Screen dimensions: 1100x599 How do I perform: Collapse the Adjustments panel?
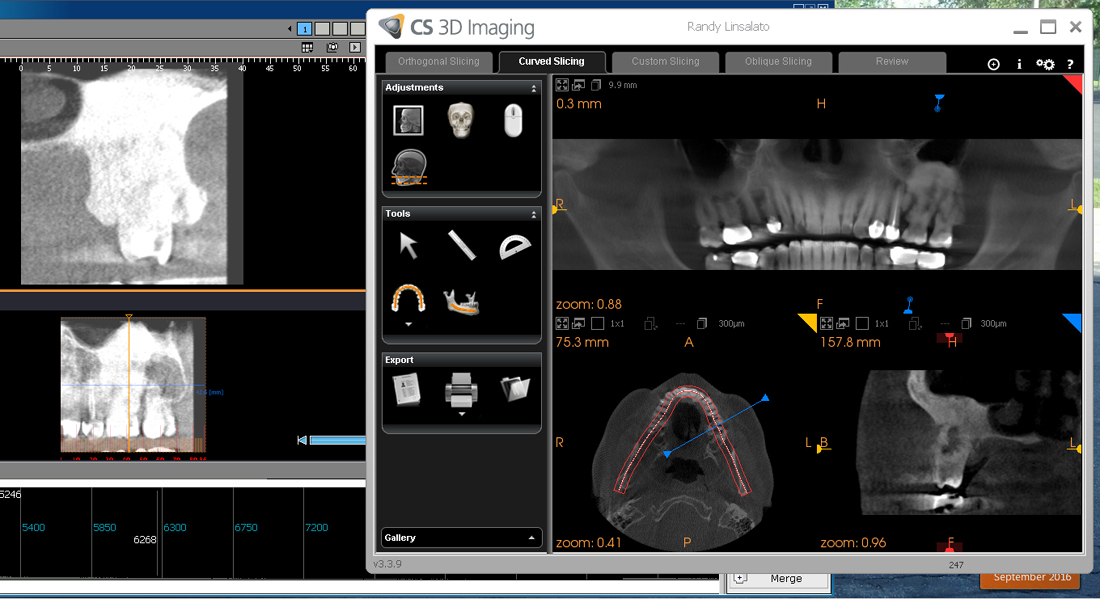click(x=533, y=88)
